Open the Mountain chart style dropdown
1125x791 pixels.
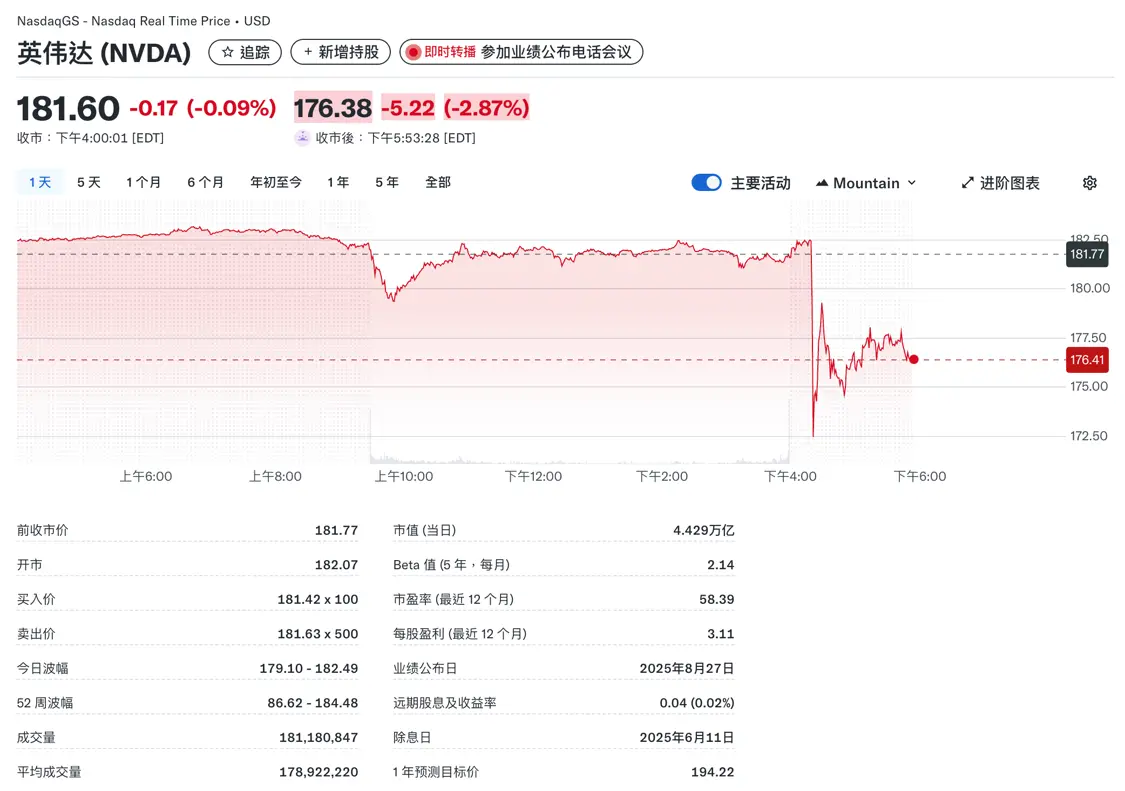point(868,183)
